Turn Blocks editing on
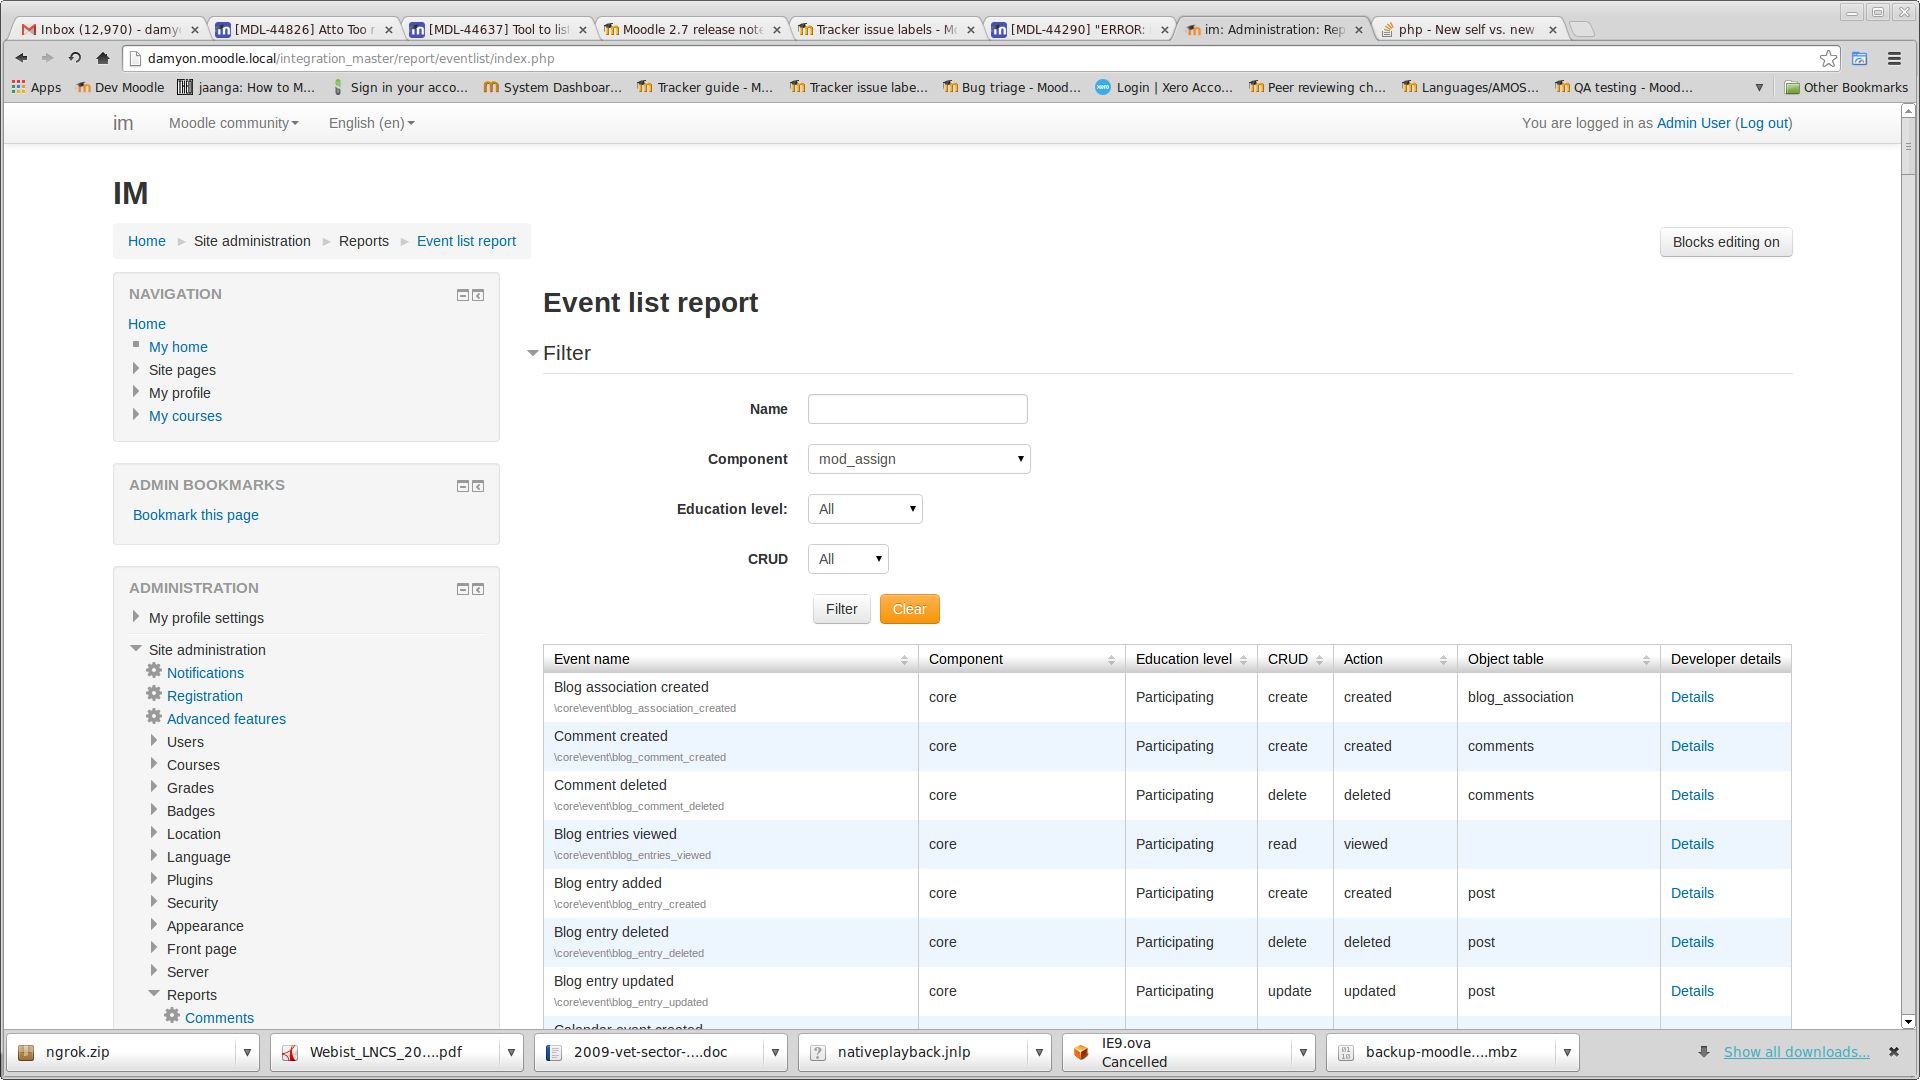This screenshot has height=1080, width=1920. click(x=1726, y=242)
